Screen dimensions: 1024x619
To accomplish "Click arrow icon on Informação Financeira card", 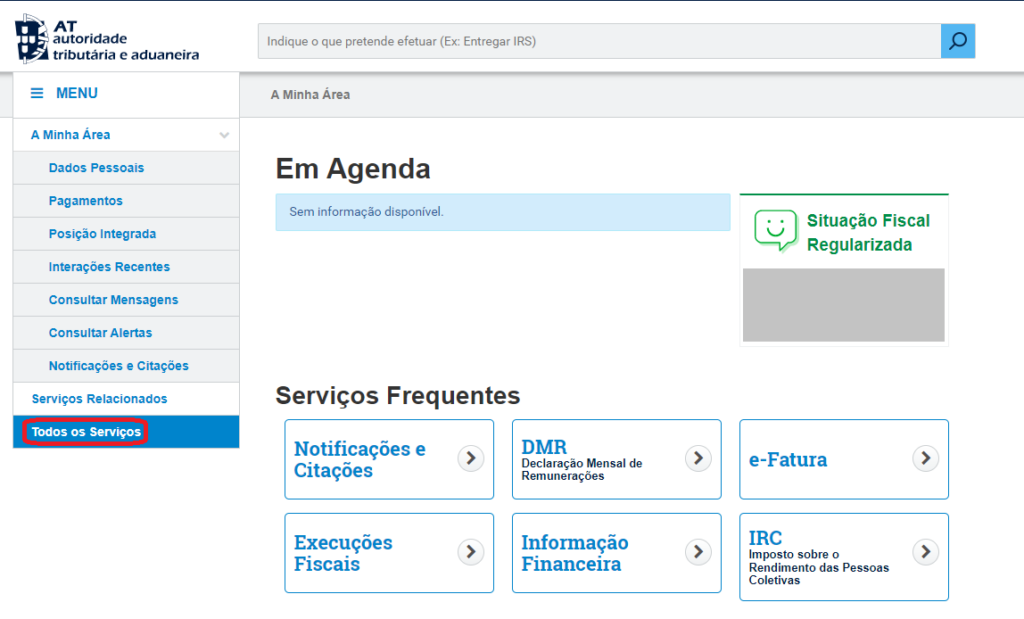I will (x=698, y=552).
